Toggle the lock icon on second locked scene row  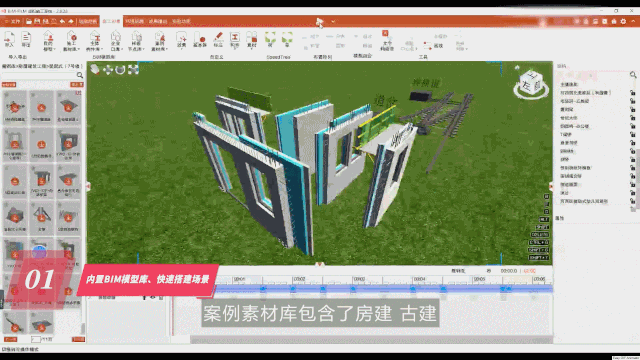pos(632,101)
